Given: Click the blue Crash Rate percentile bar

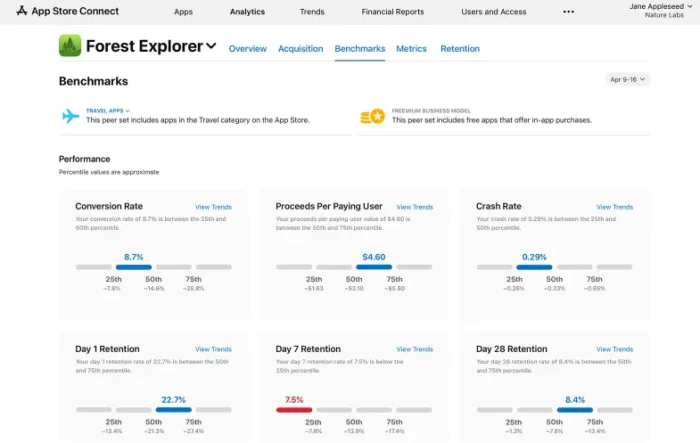Looking at the screenshot, I should 534,267.
